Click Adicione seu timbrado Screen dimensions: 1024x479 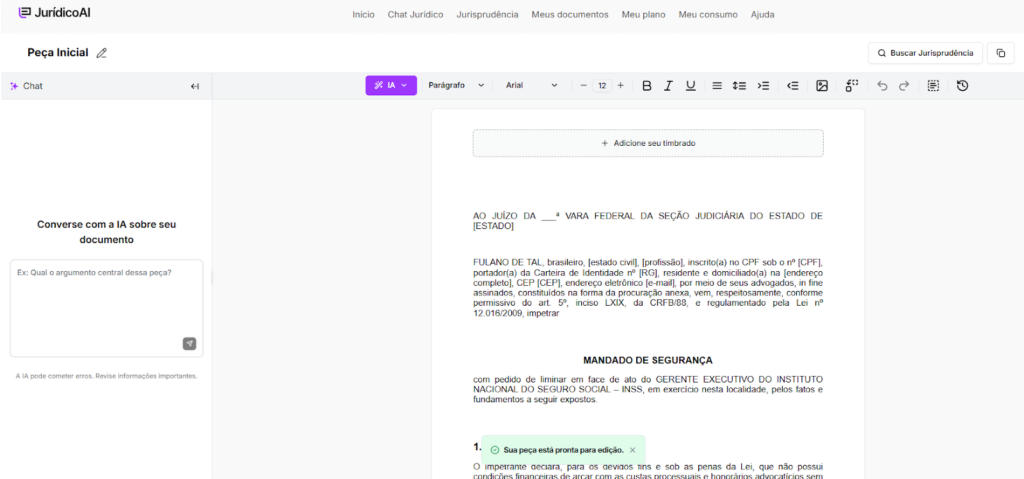[648, 143]
